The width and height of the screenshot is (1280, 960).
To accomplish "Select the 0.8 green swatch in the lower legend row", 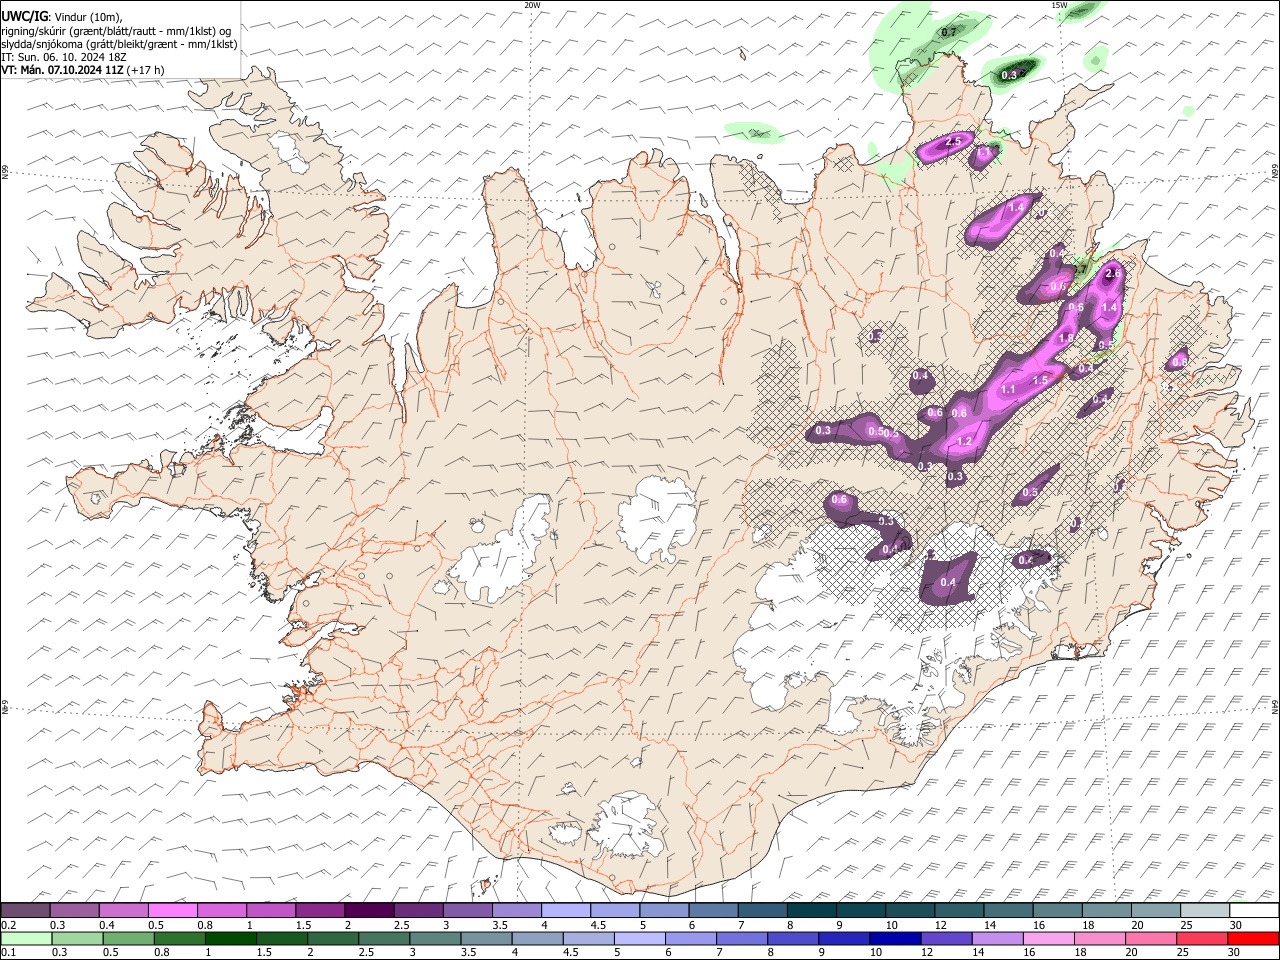I will pos(179,939).
